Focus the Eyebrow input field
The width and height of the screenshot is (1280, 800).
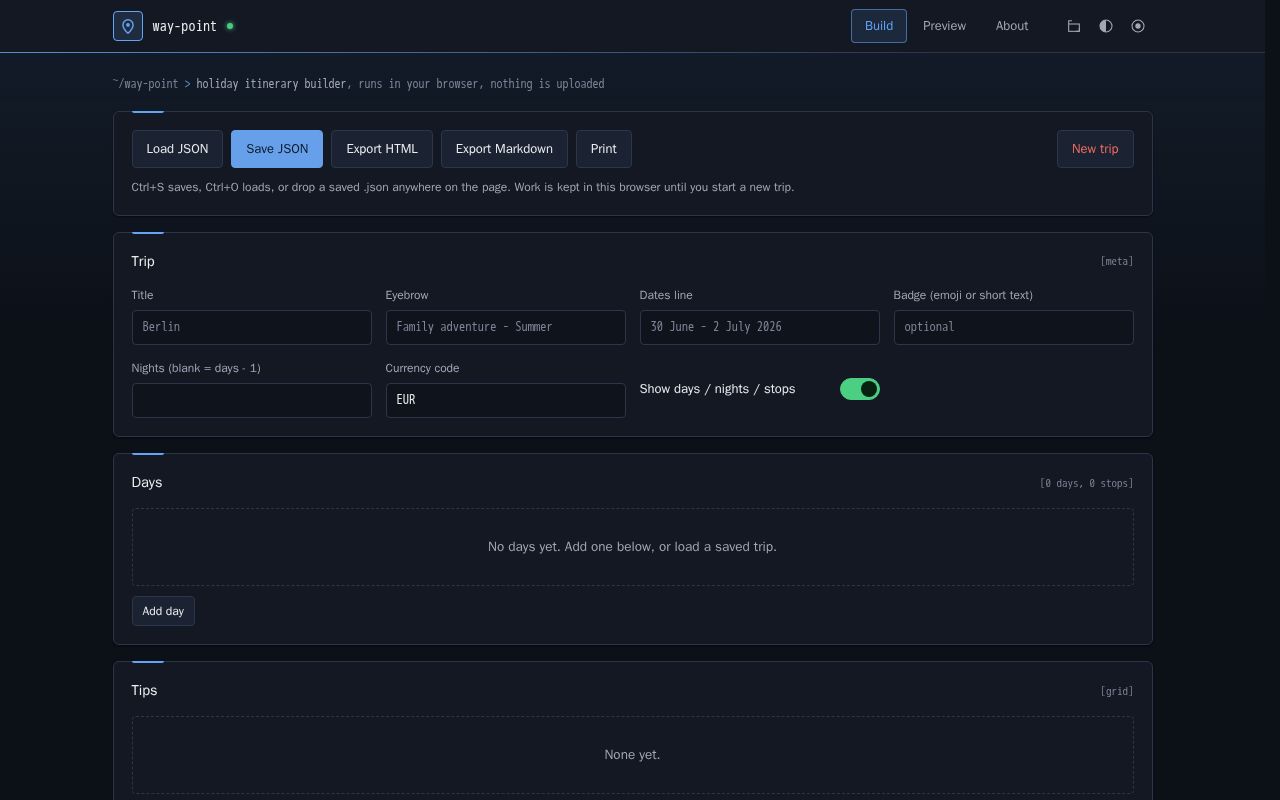[506, 327]
